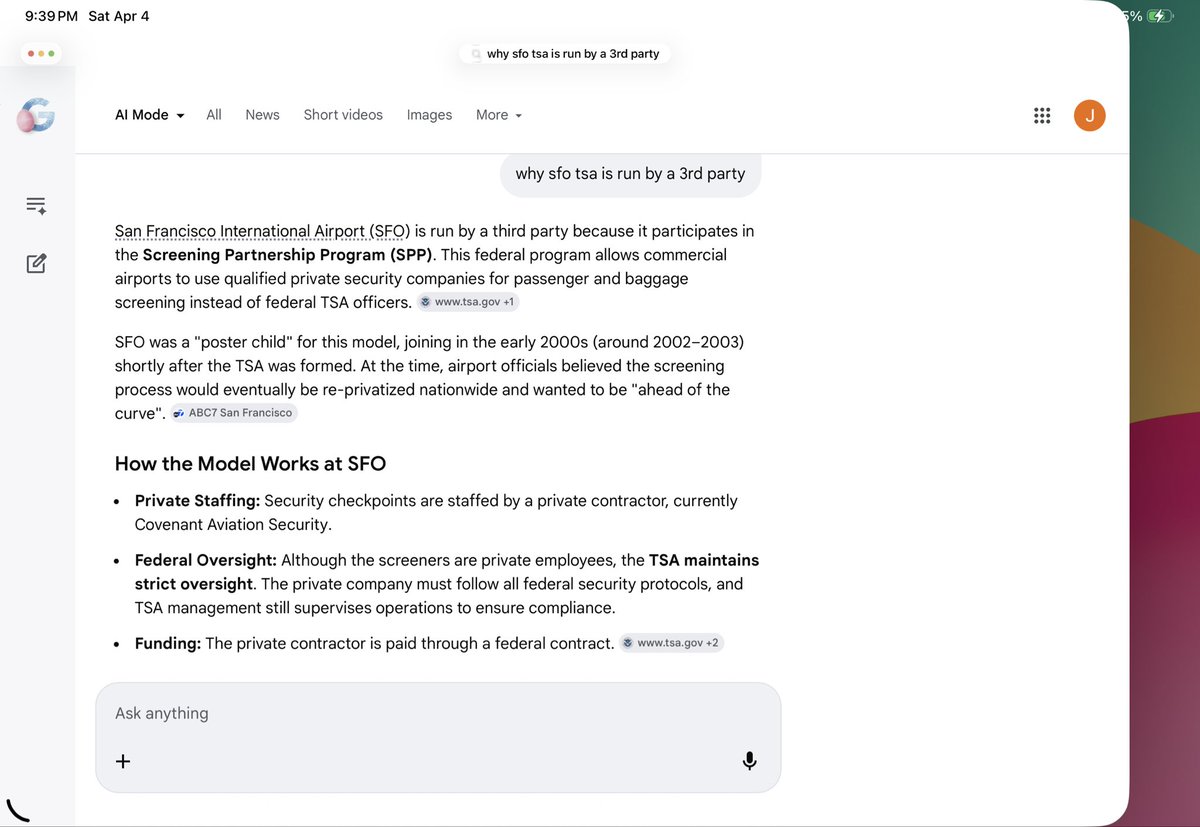Tap the address bar showing the query
Screen dimensions: 1200x827
(565, 54)
